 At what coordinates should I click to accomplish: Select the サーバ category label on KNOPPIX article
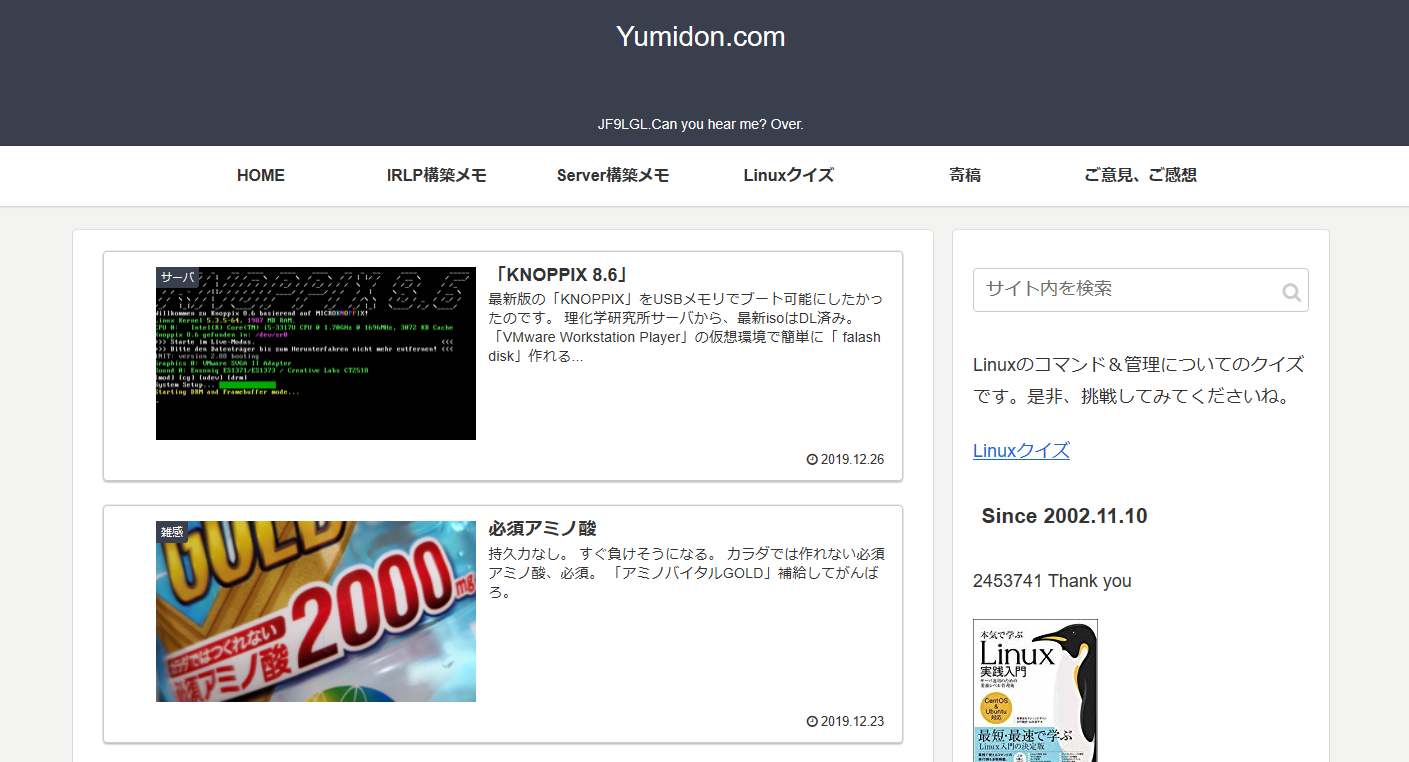point(176,276)
